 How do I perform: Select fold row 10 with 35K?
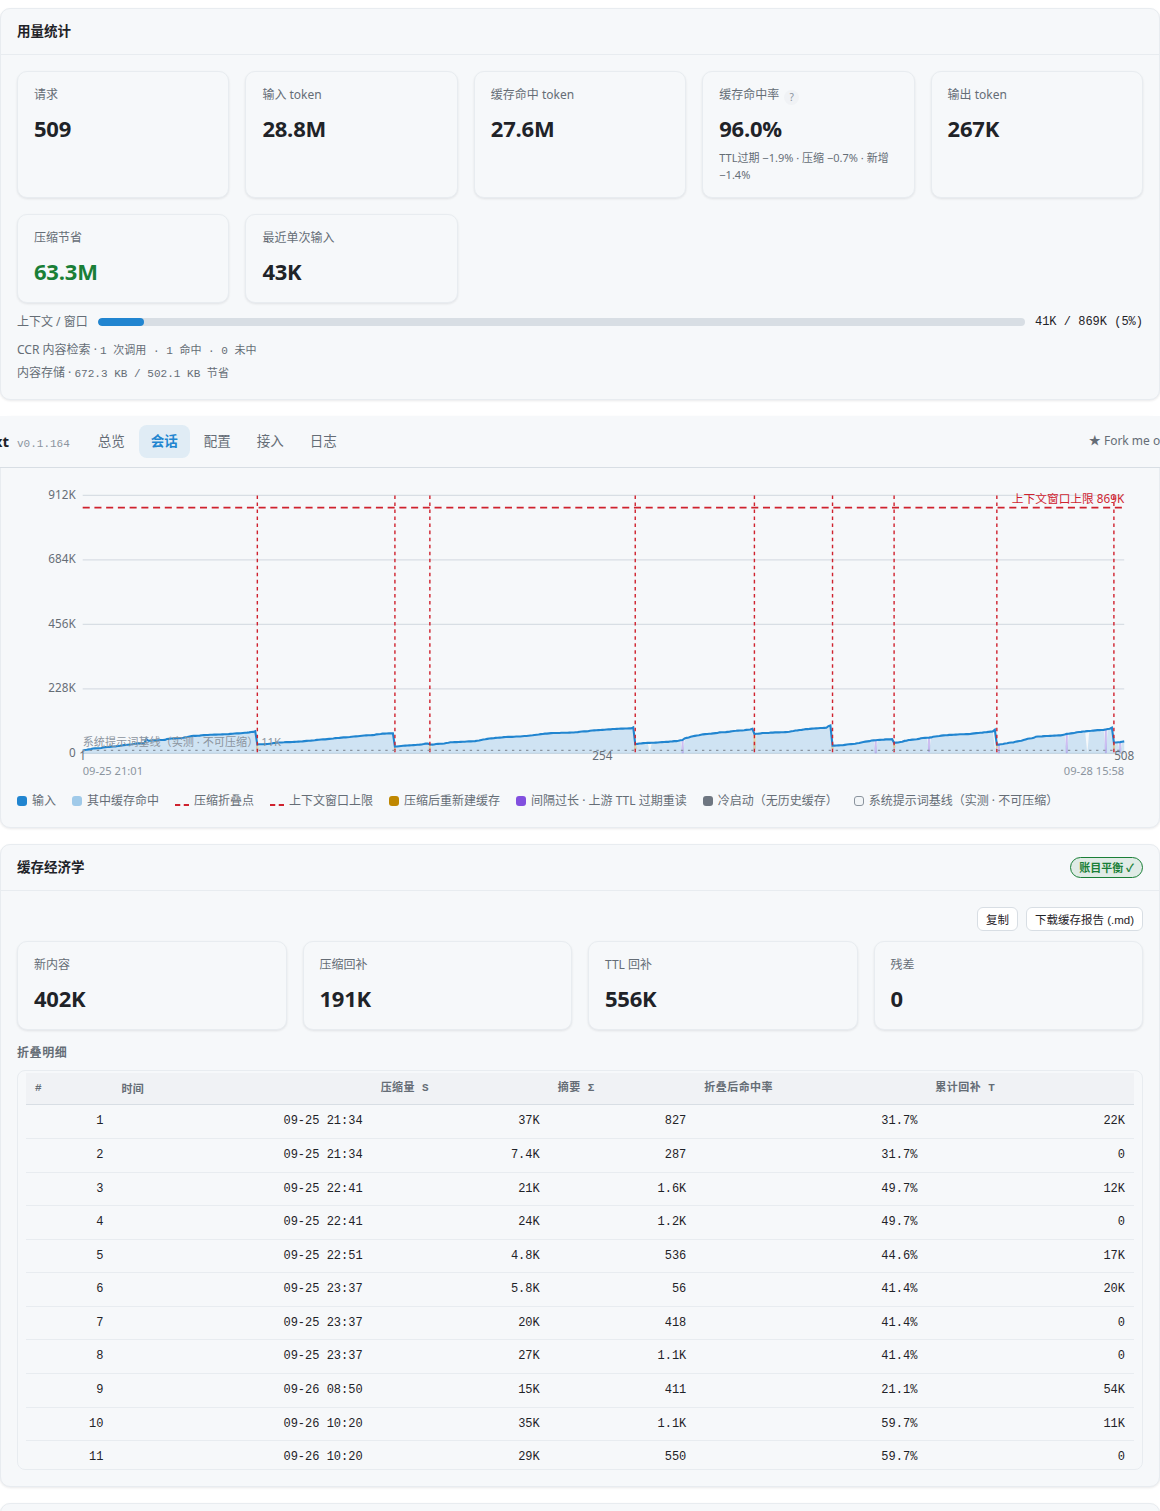(x=580, y=1423)
